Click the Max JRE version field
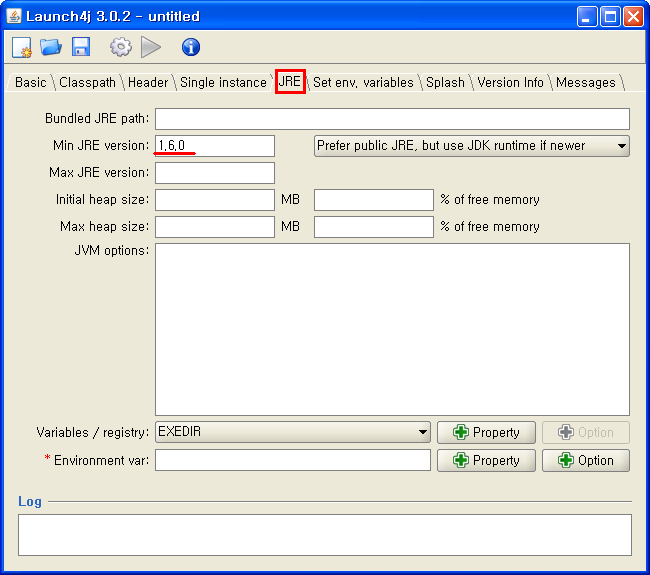Image resolution: width=650 pixels, height=575 pixels. tap(215, 173)
